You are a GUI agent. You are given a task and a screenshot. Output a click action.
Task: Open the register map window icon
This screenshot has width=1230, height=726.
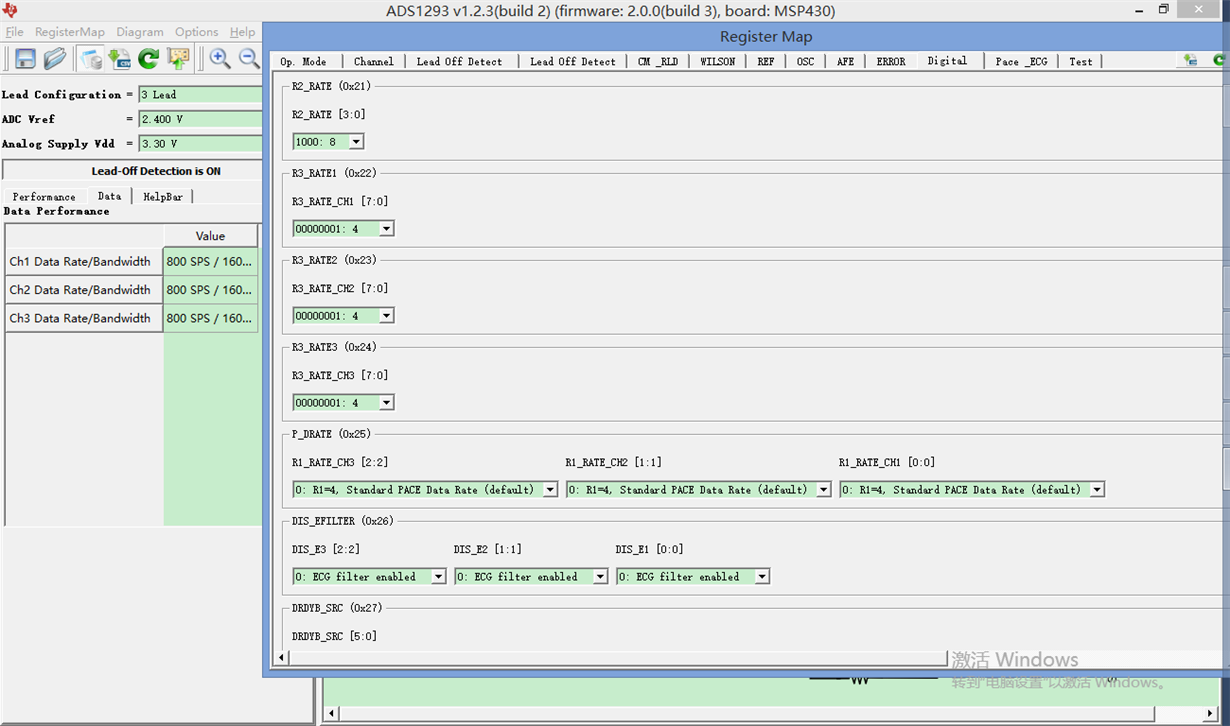point(91,59)
